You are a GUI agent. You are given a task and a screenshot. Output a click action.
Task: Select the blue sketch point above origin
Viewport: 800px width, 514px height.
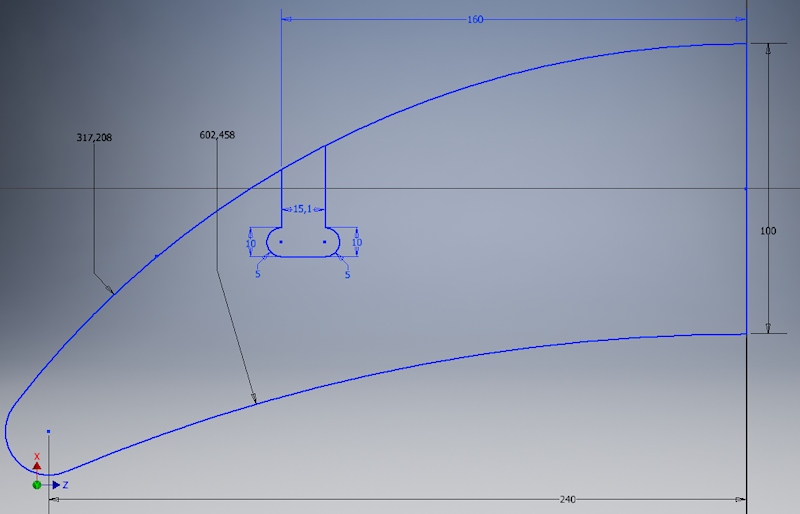(x=48, y=432)
